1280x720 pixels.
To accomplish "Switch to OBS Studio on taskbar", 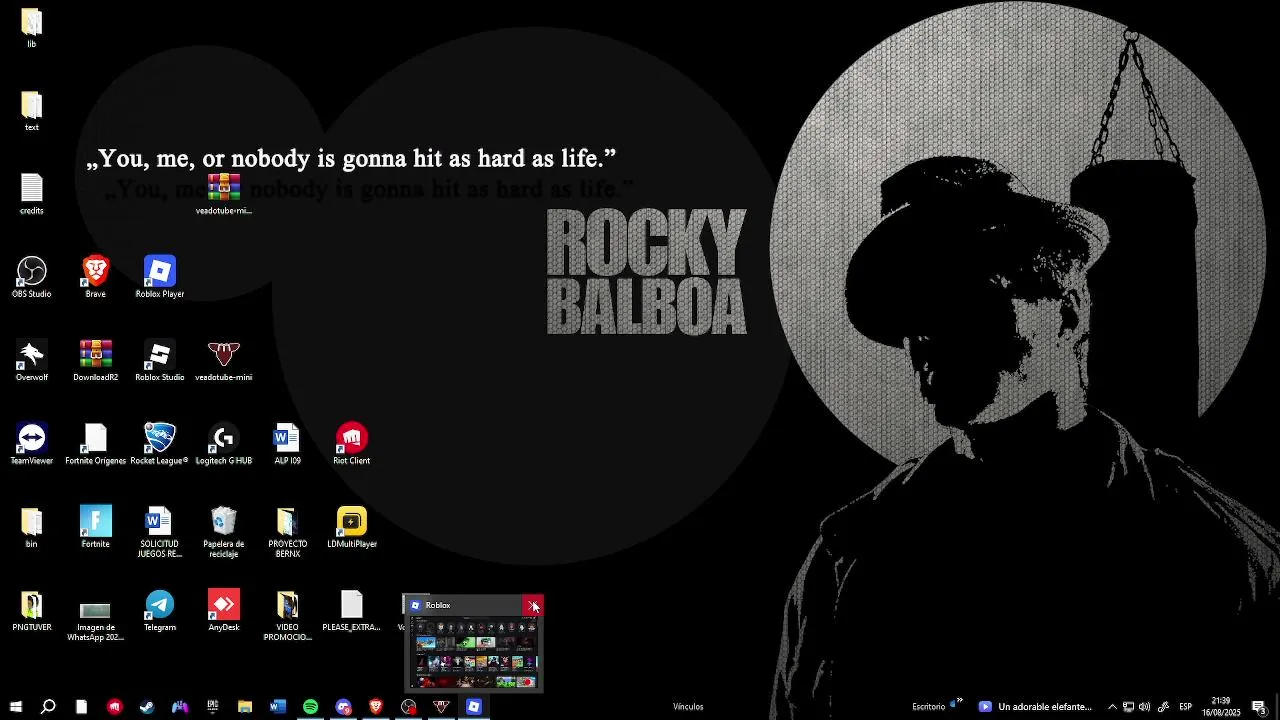I will click(x=409, y=707).
